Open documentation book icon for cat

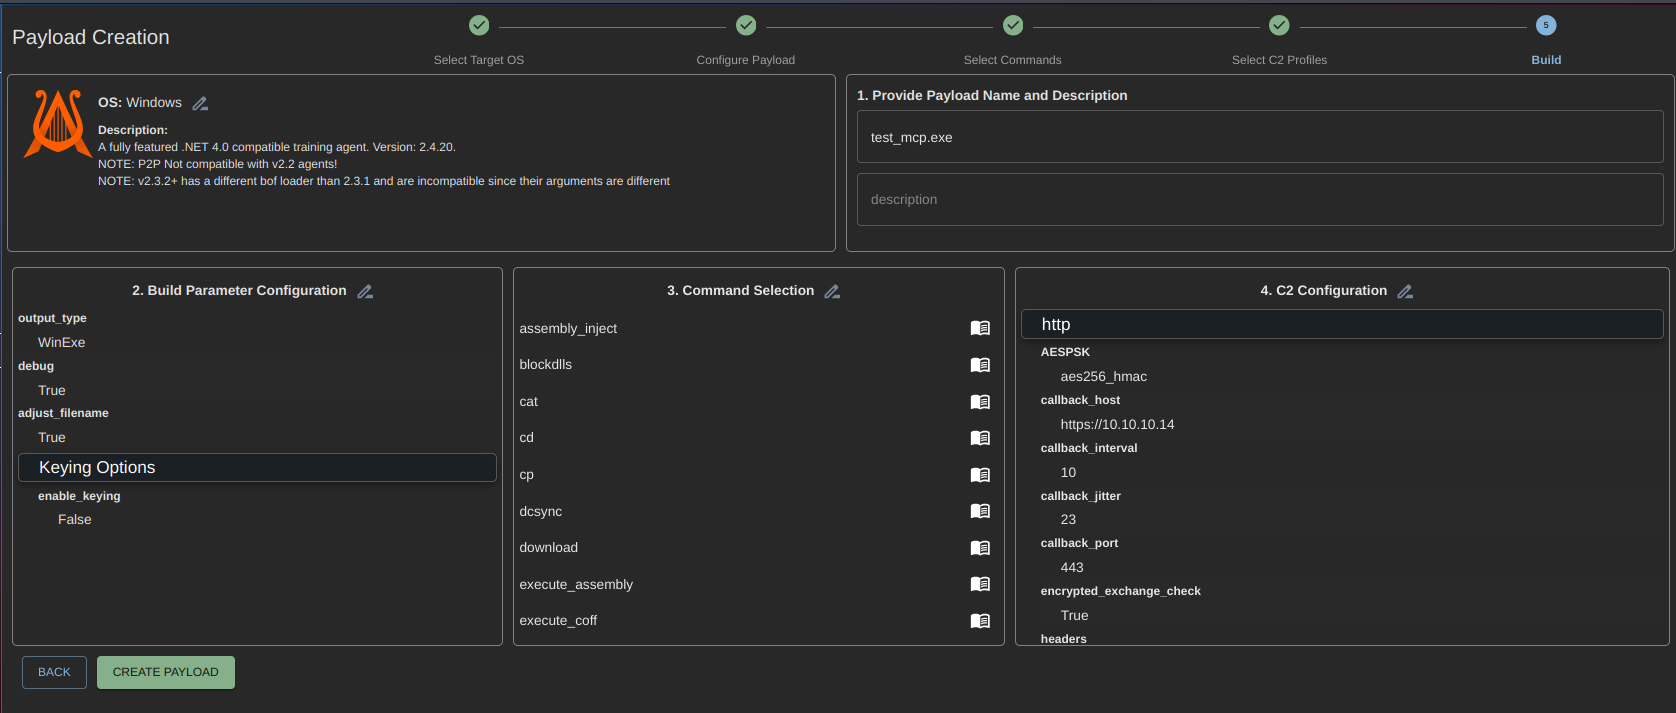pyautogui.click(x=980, y=402)
